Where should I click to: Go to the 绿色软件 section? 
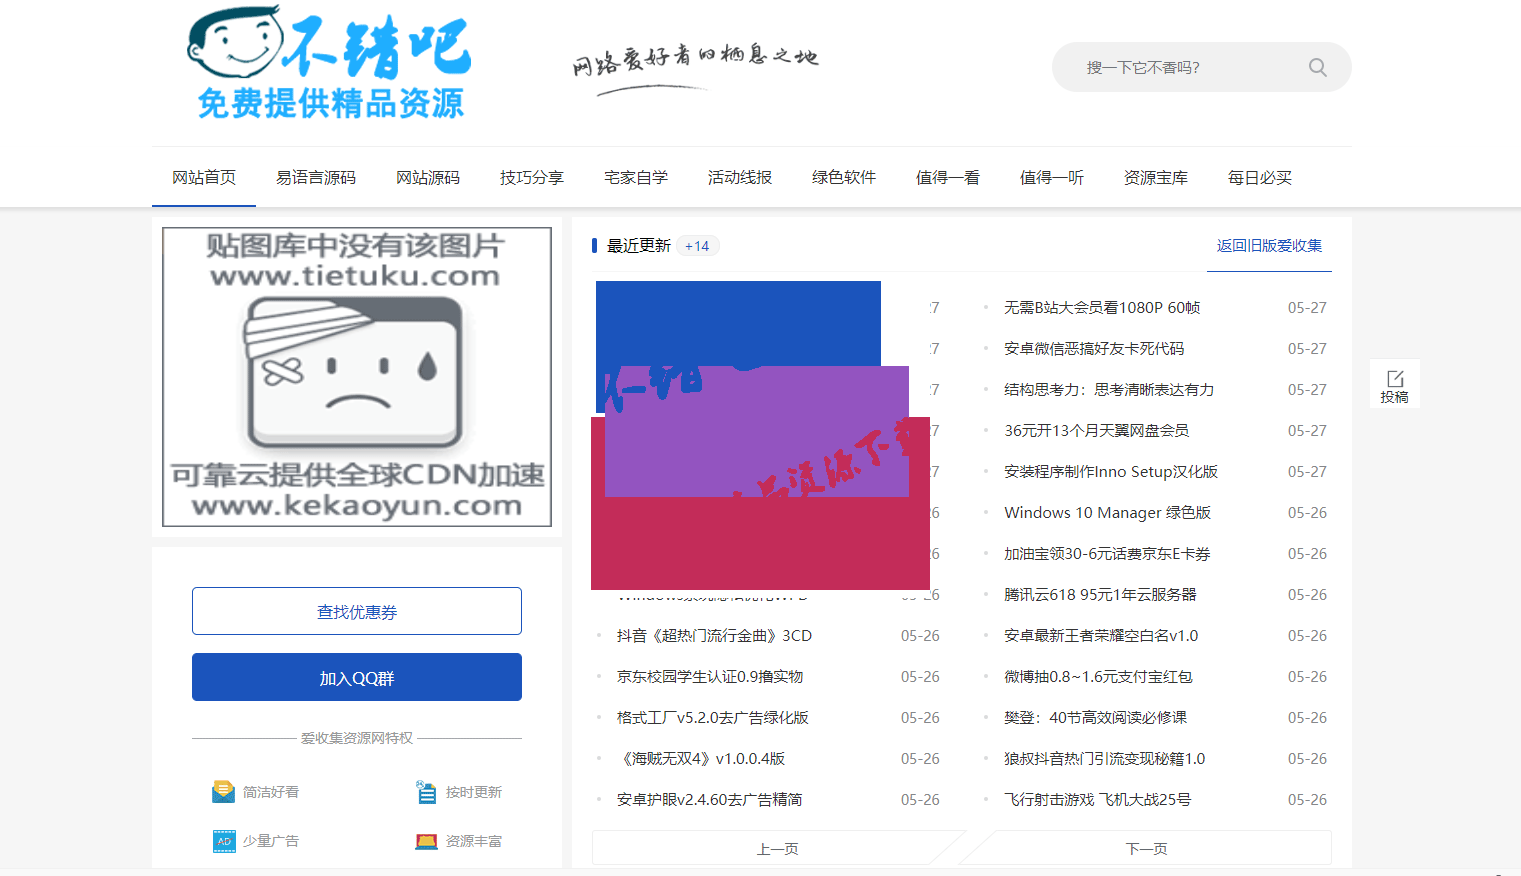click(x=844, y=177)
